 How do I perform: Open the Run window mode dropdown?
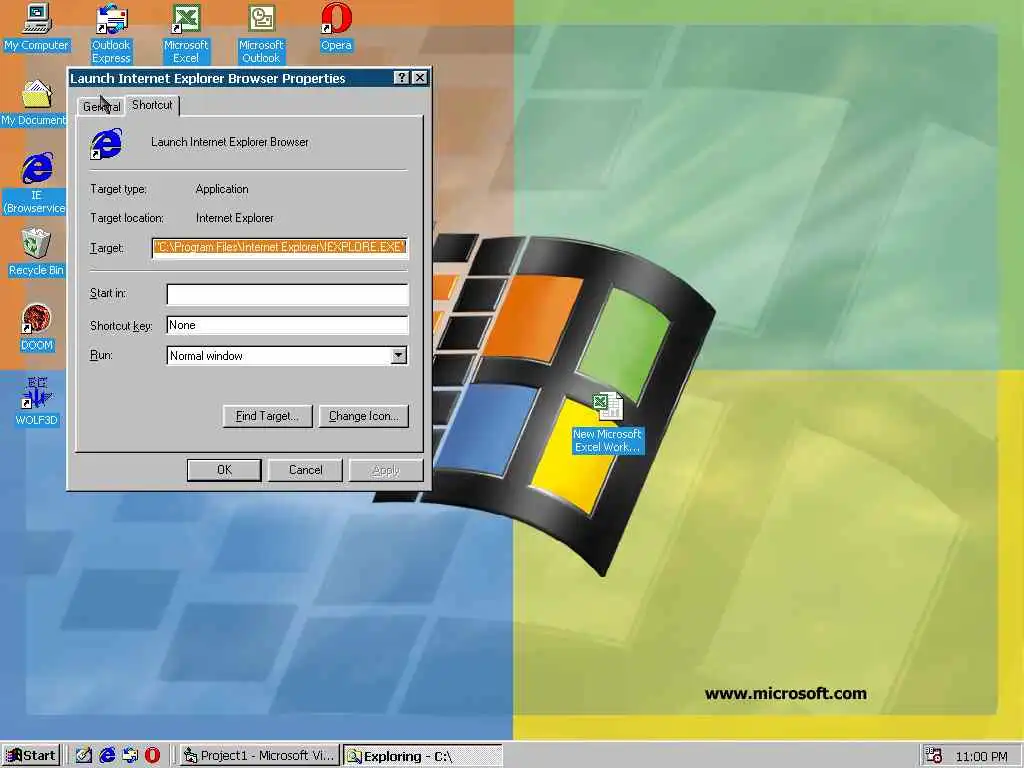click(398, 355)
